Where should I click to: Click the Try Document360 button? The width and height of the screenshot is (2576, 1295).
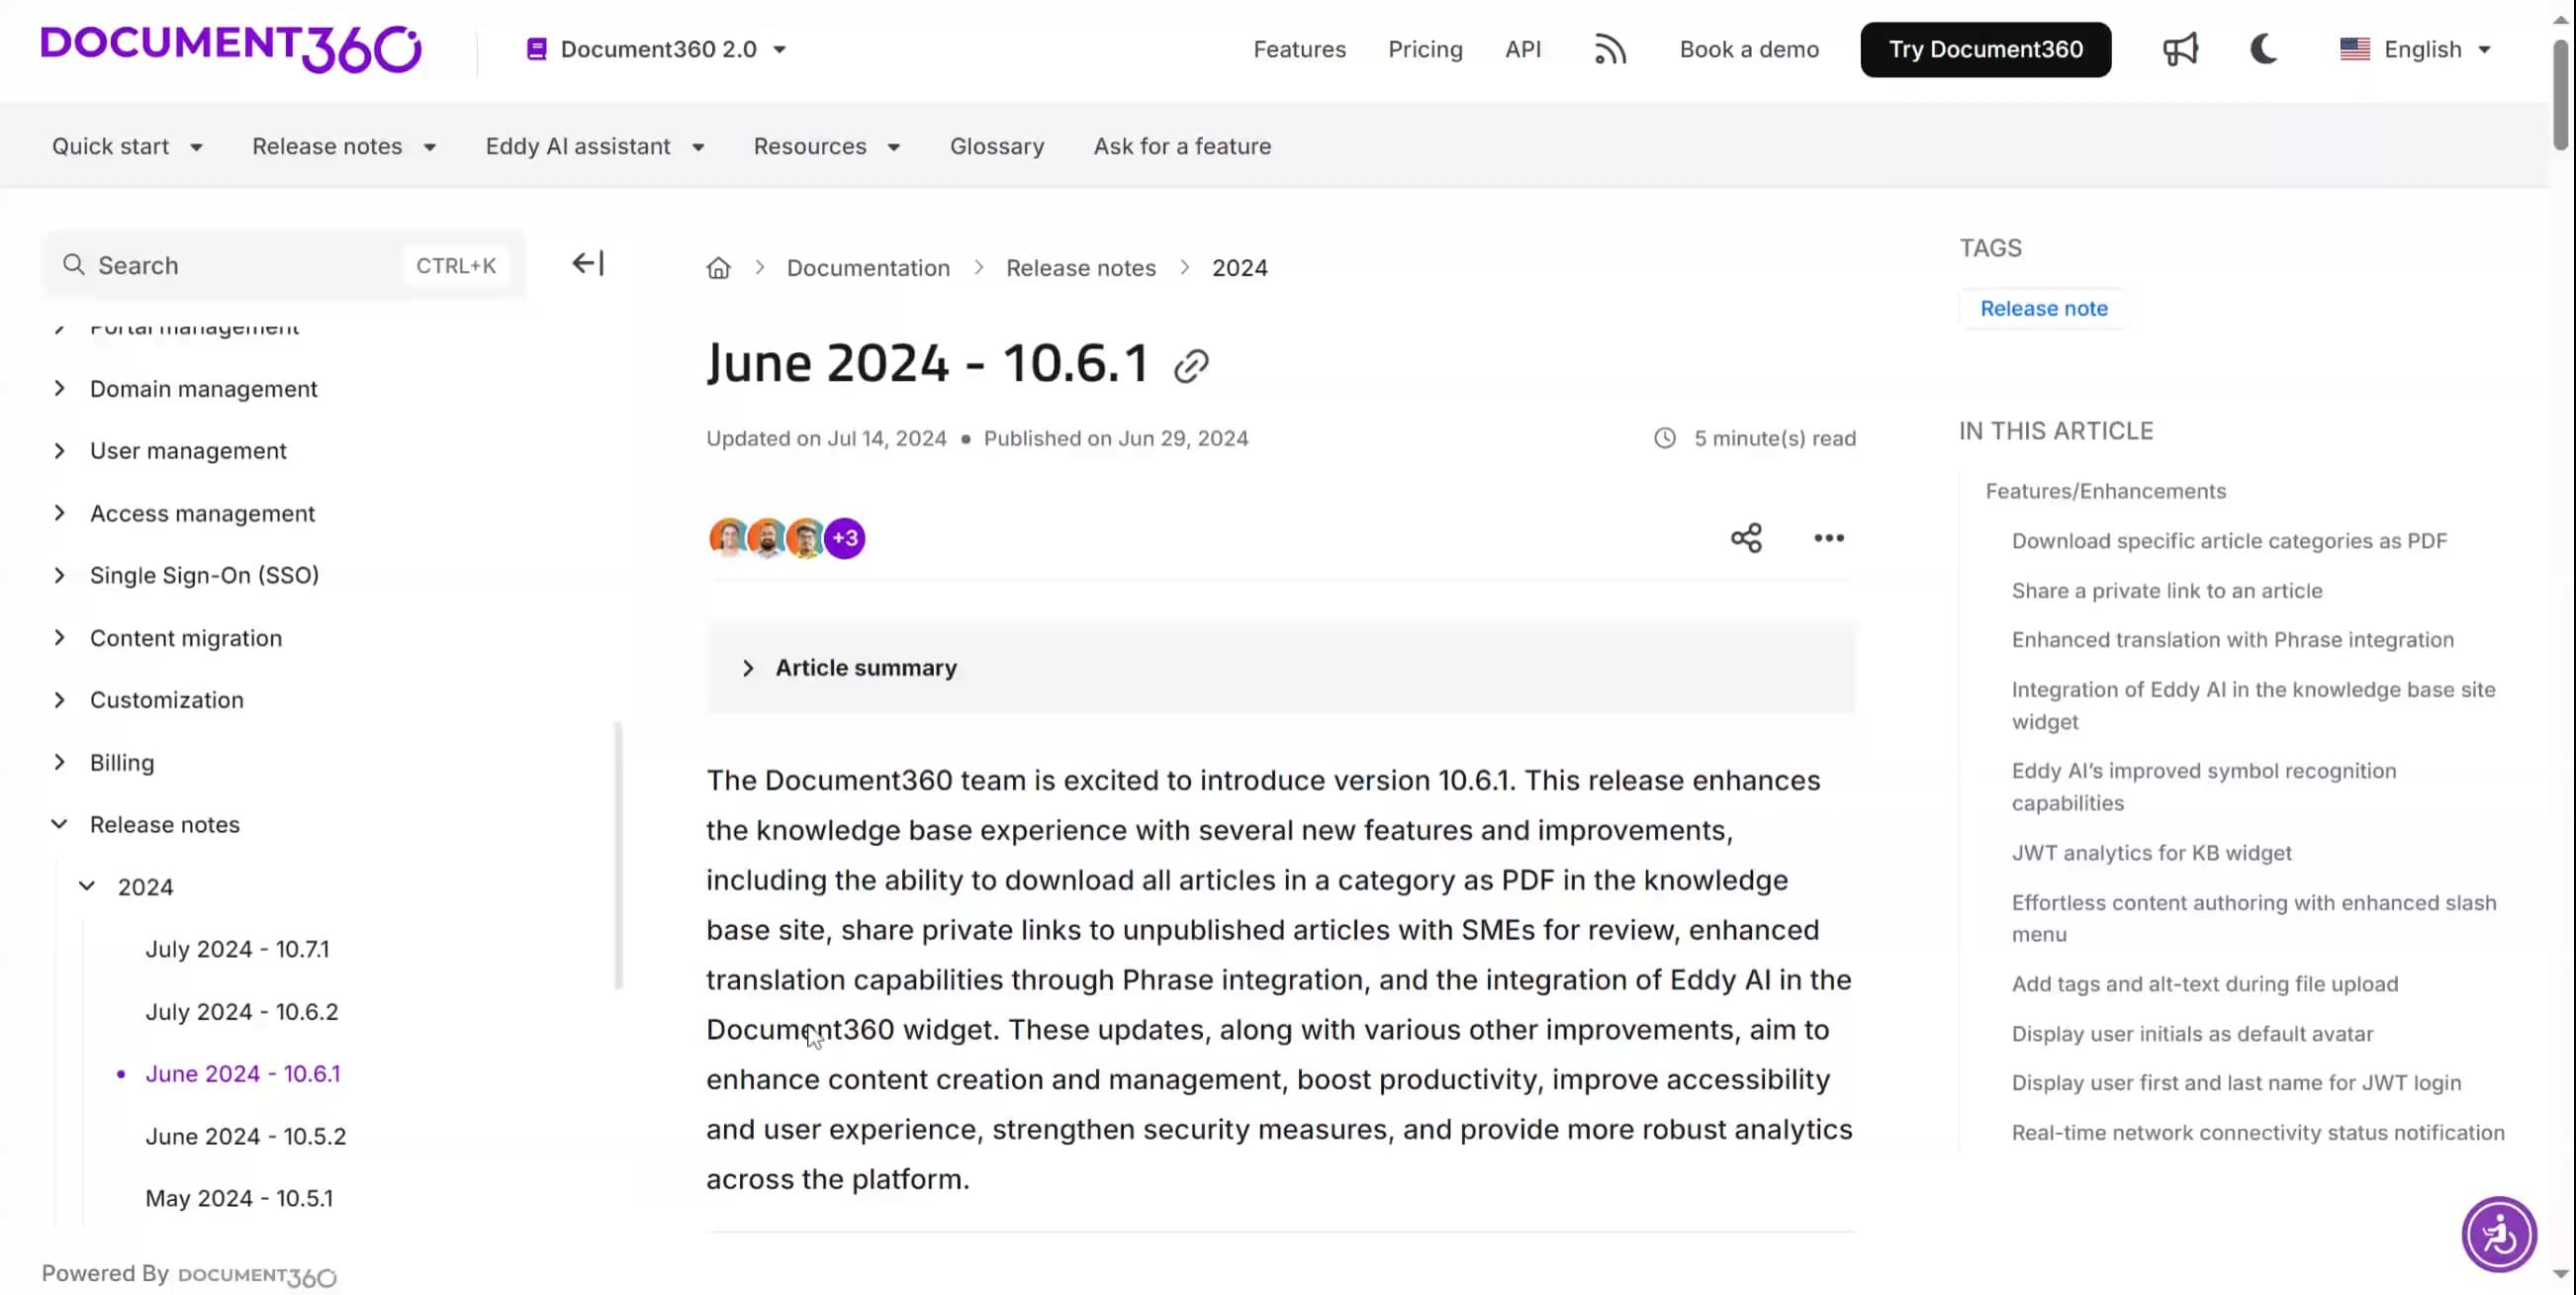(1985, 49)
